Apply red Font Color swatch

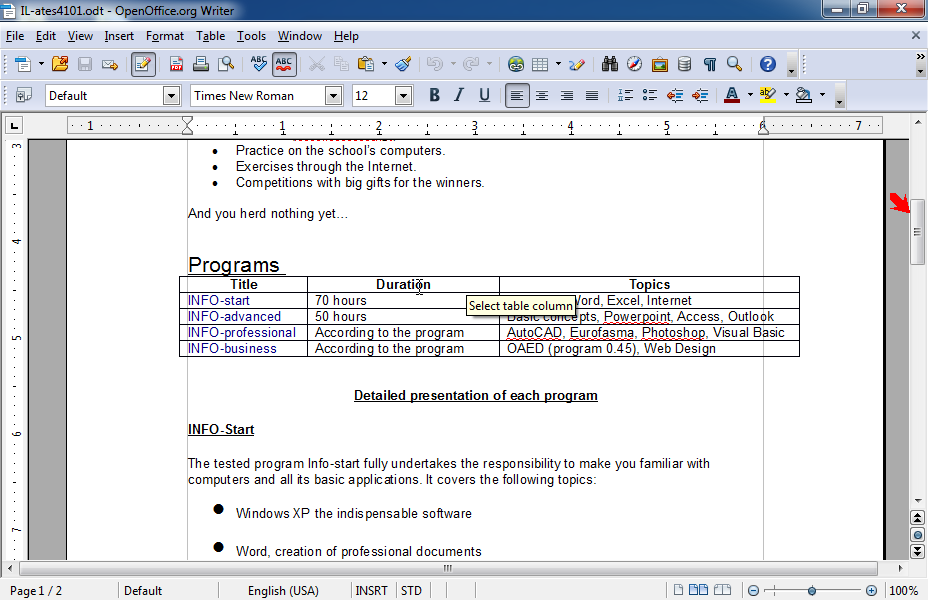pyautogui.click(x=732, y=95)
